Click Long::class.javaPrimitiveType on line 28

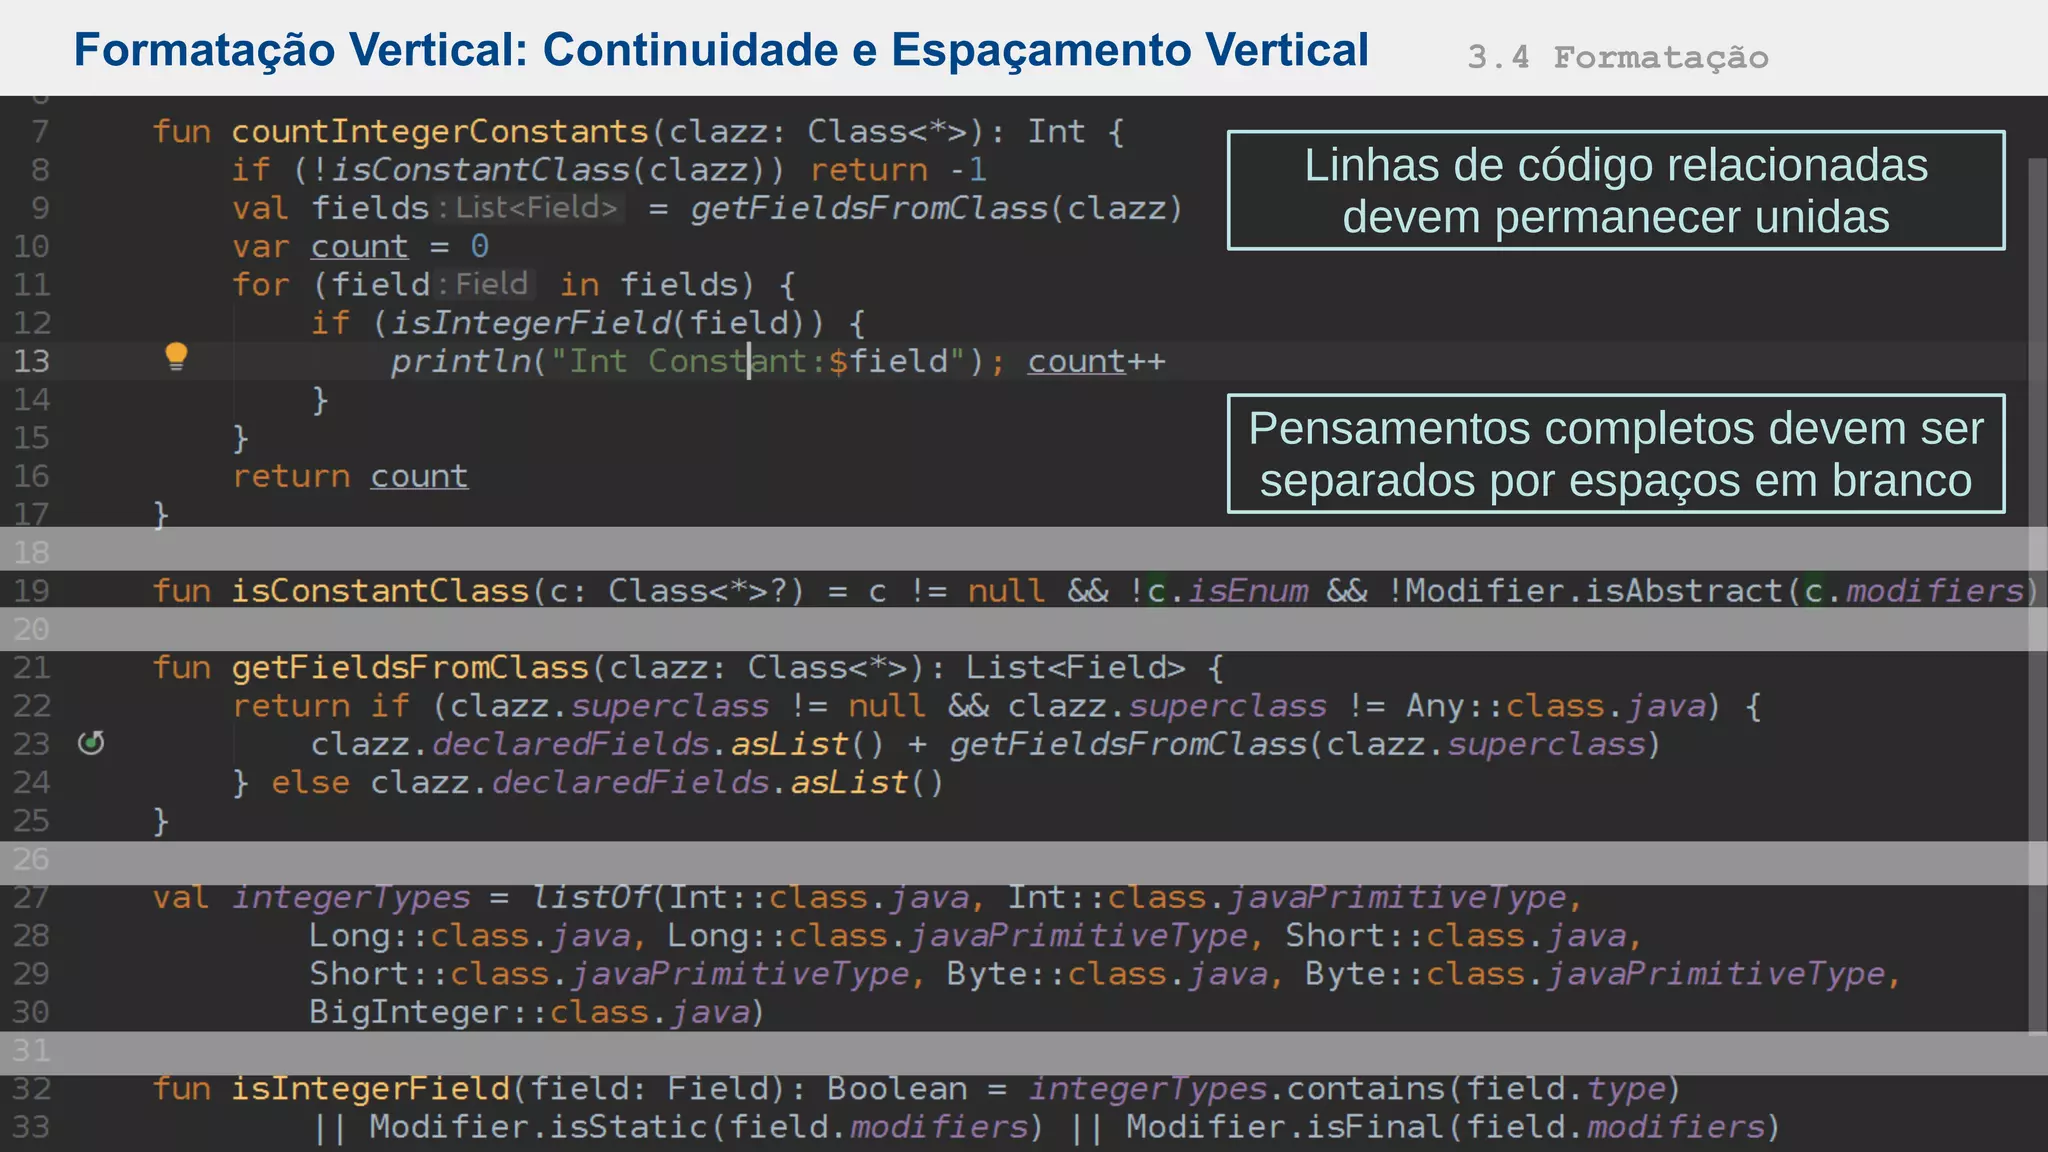(958, 936)
